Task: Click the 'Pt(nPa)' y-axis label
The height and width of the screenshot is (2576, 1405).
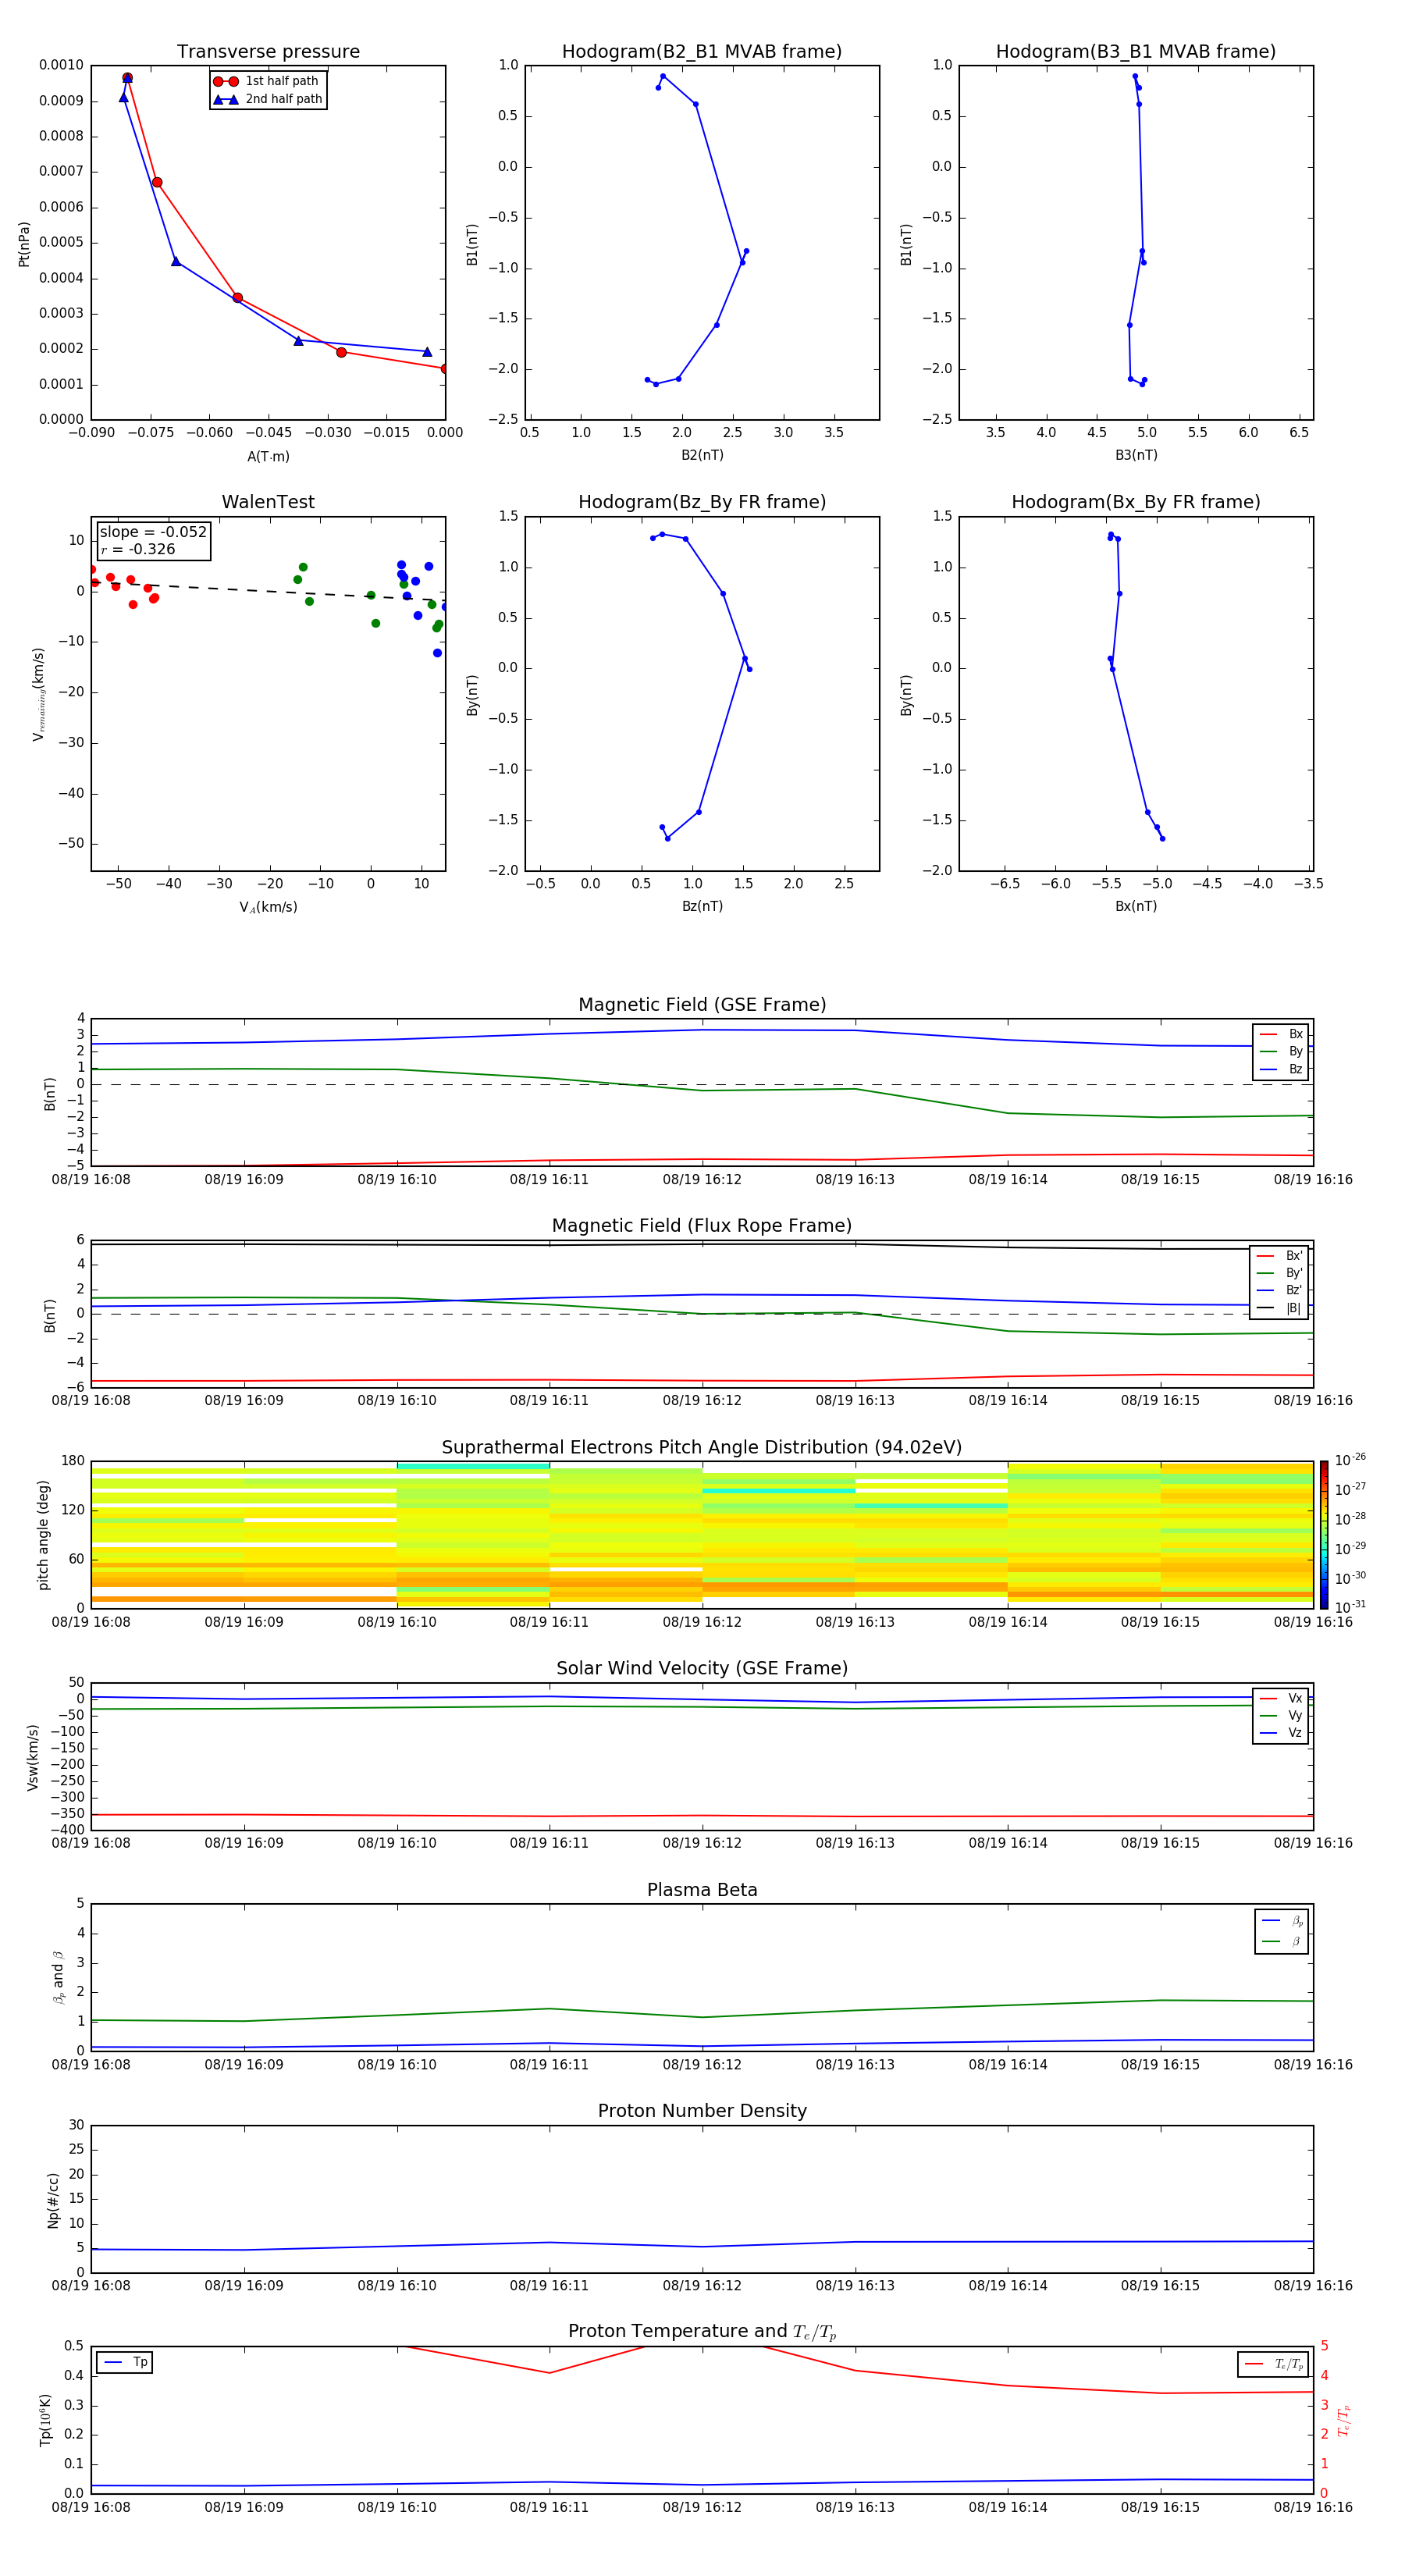Action: (x=24, y=244)
